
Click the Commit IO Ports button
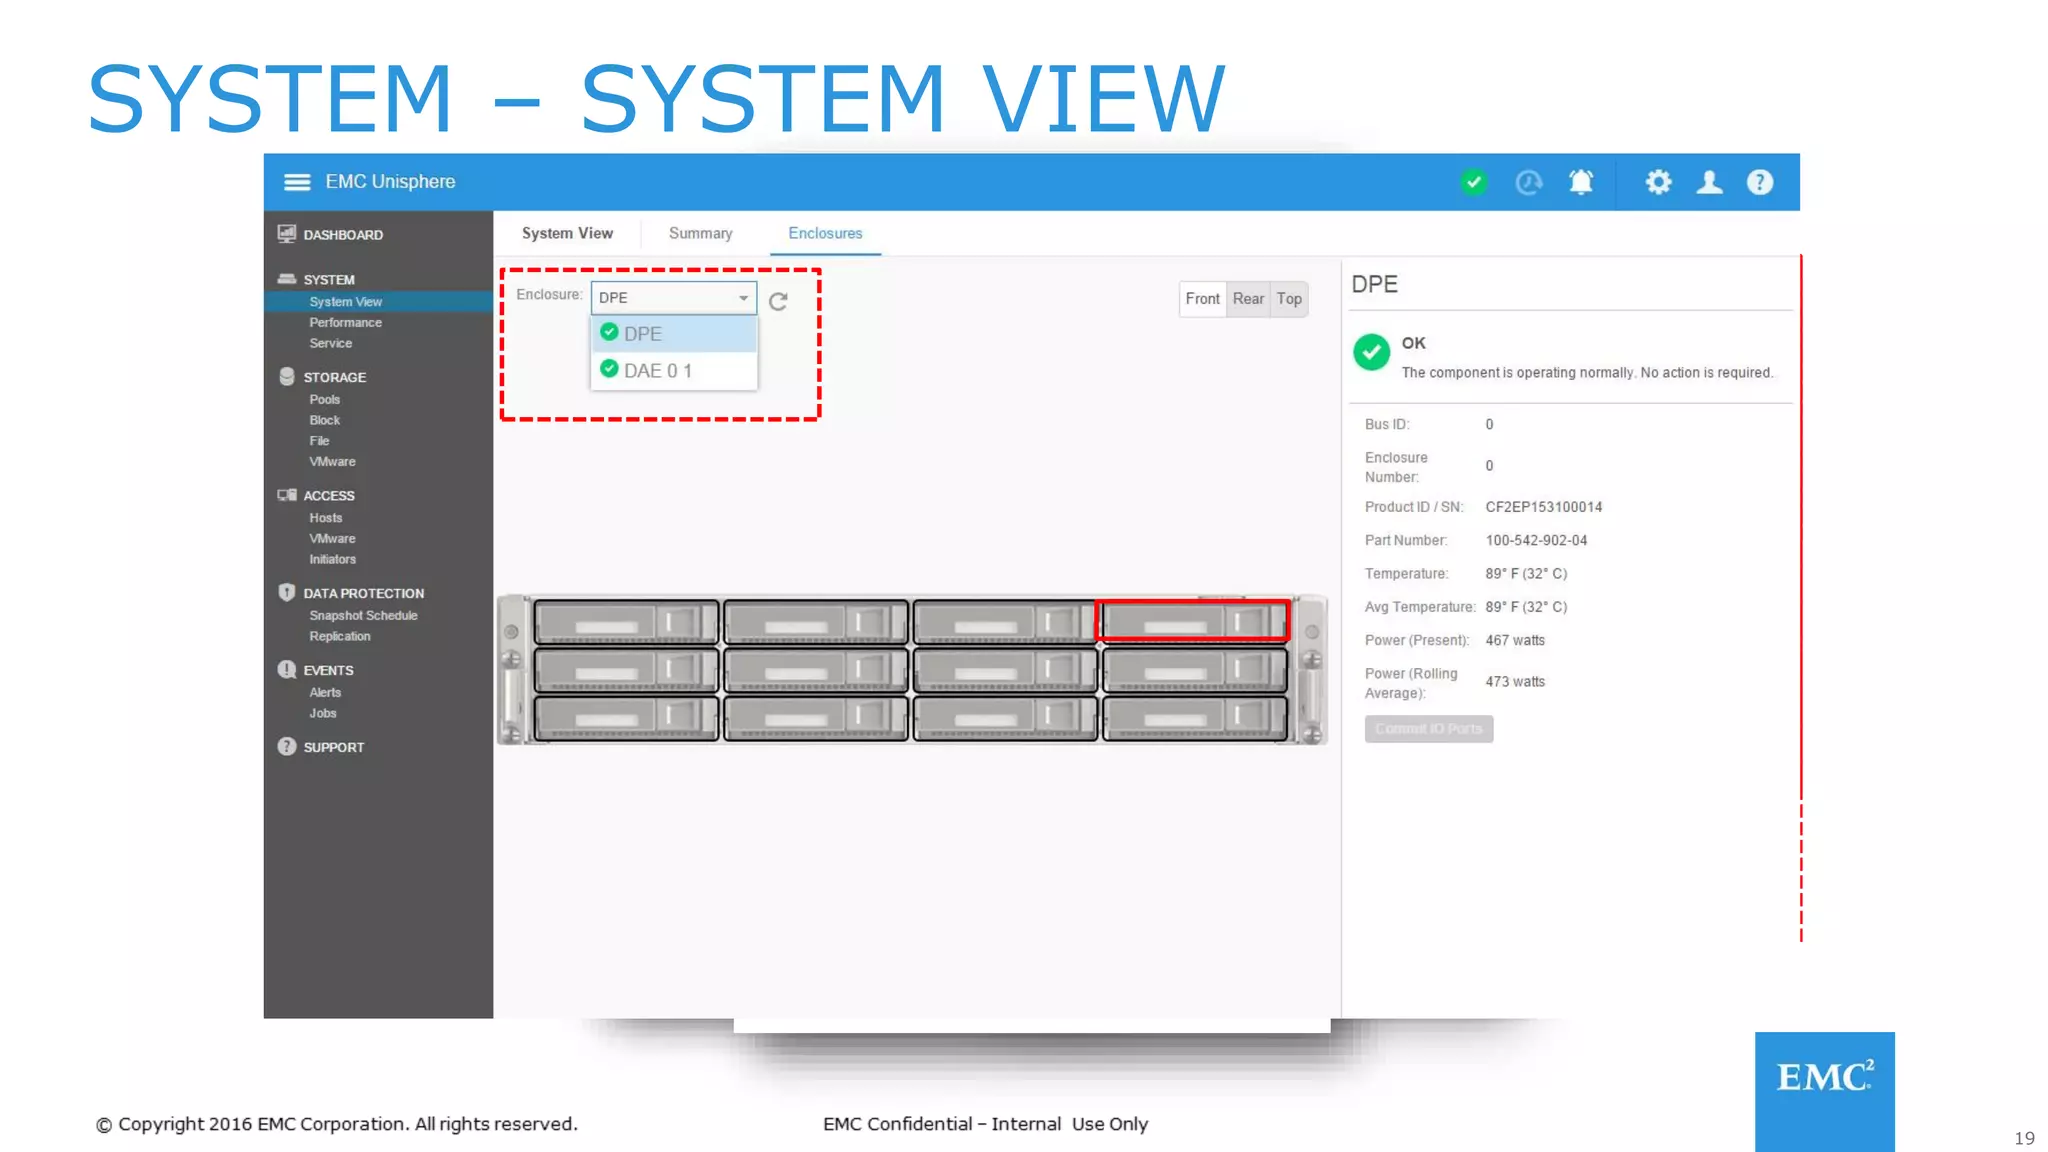point(1429,729)
